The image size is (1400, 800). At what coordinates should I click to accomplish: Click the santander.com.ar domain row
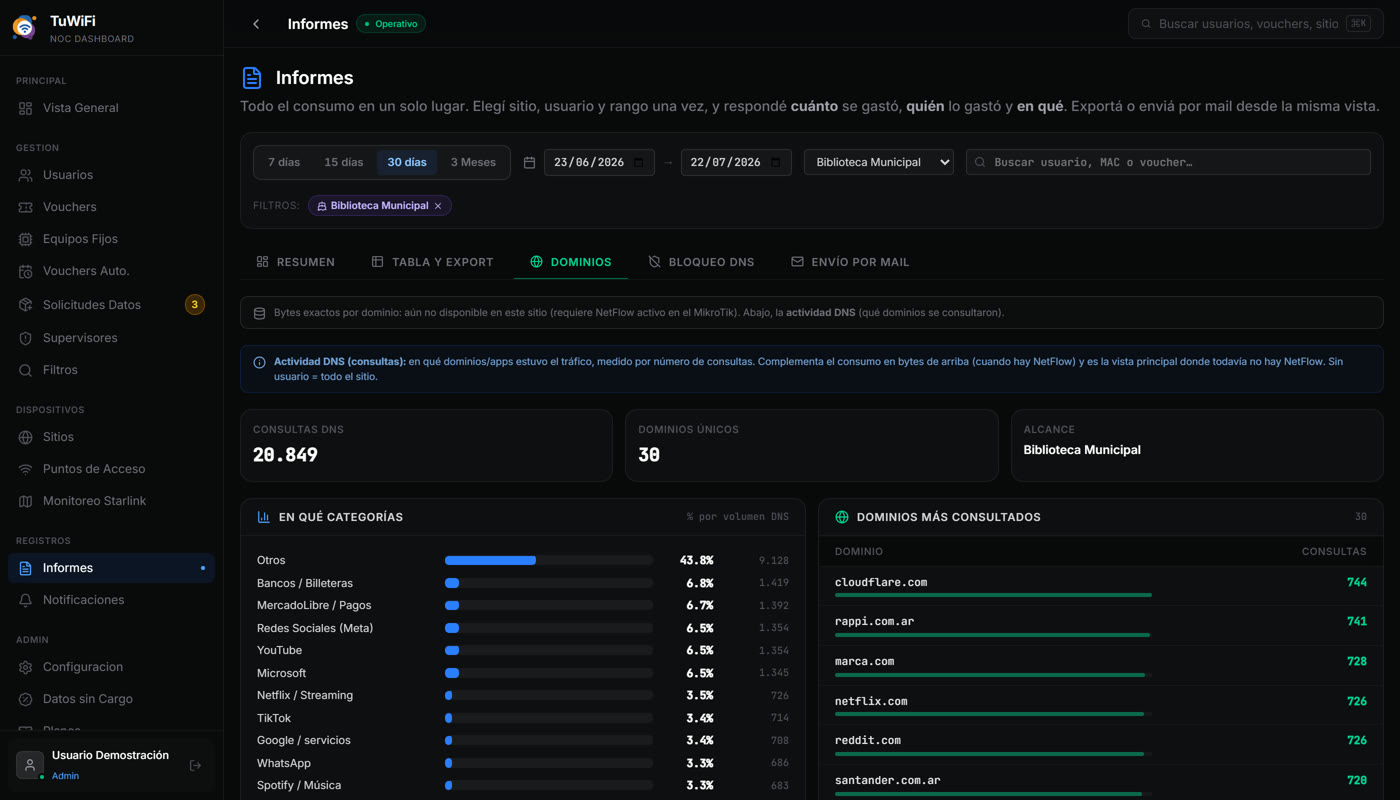[1101, 783]
